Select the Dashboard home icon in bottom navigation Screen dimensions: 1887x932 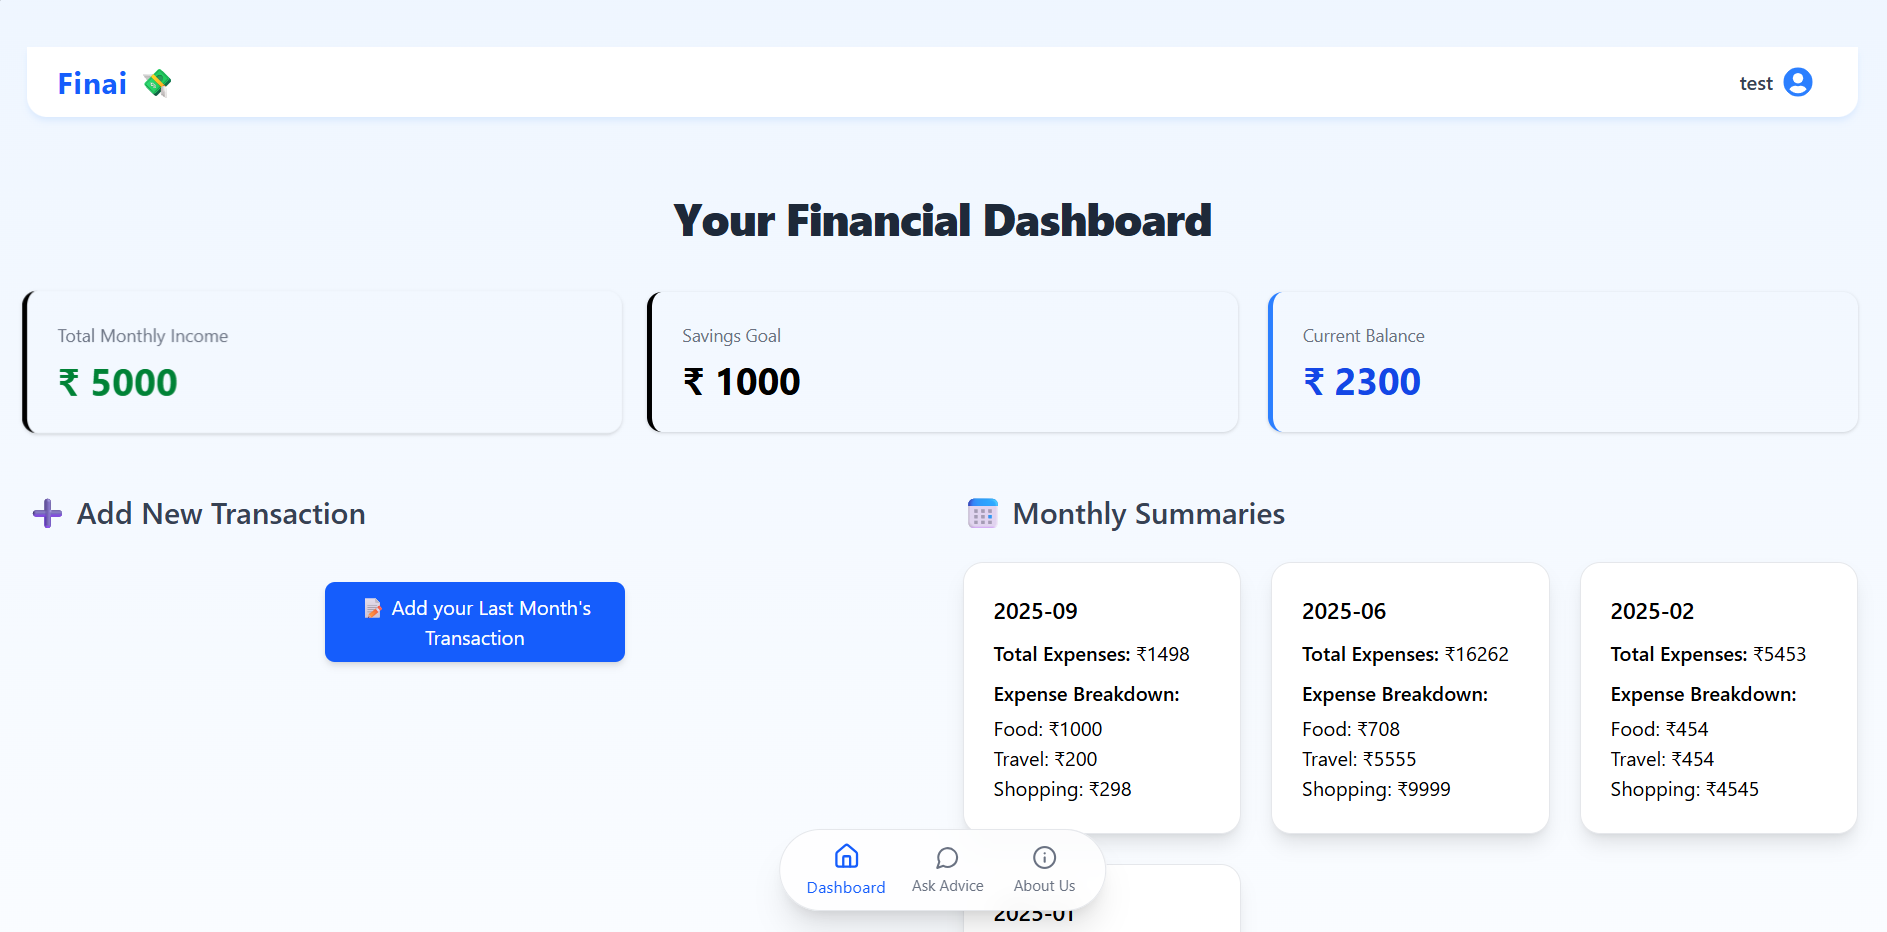845,856
